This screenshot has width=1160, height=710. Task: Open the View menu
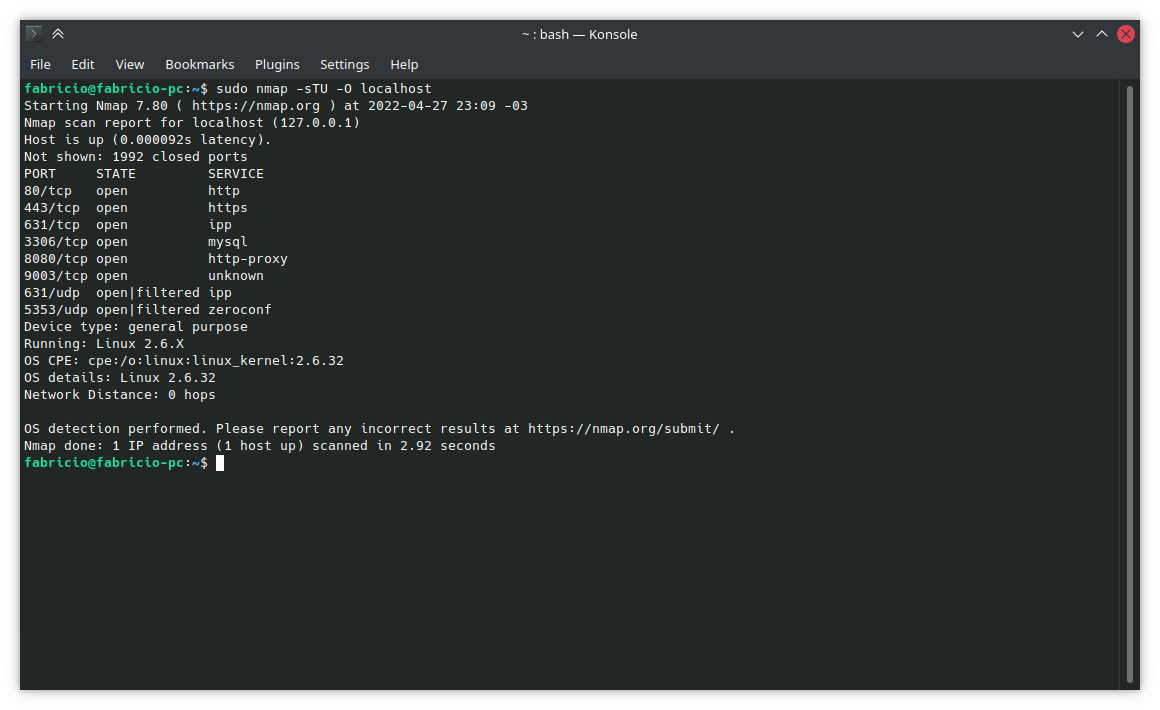129,64
